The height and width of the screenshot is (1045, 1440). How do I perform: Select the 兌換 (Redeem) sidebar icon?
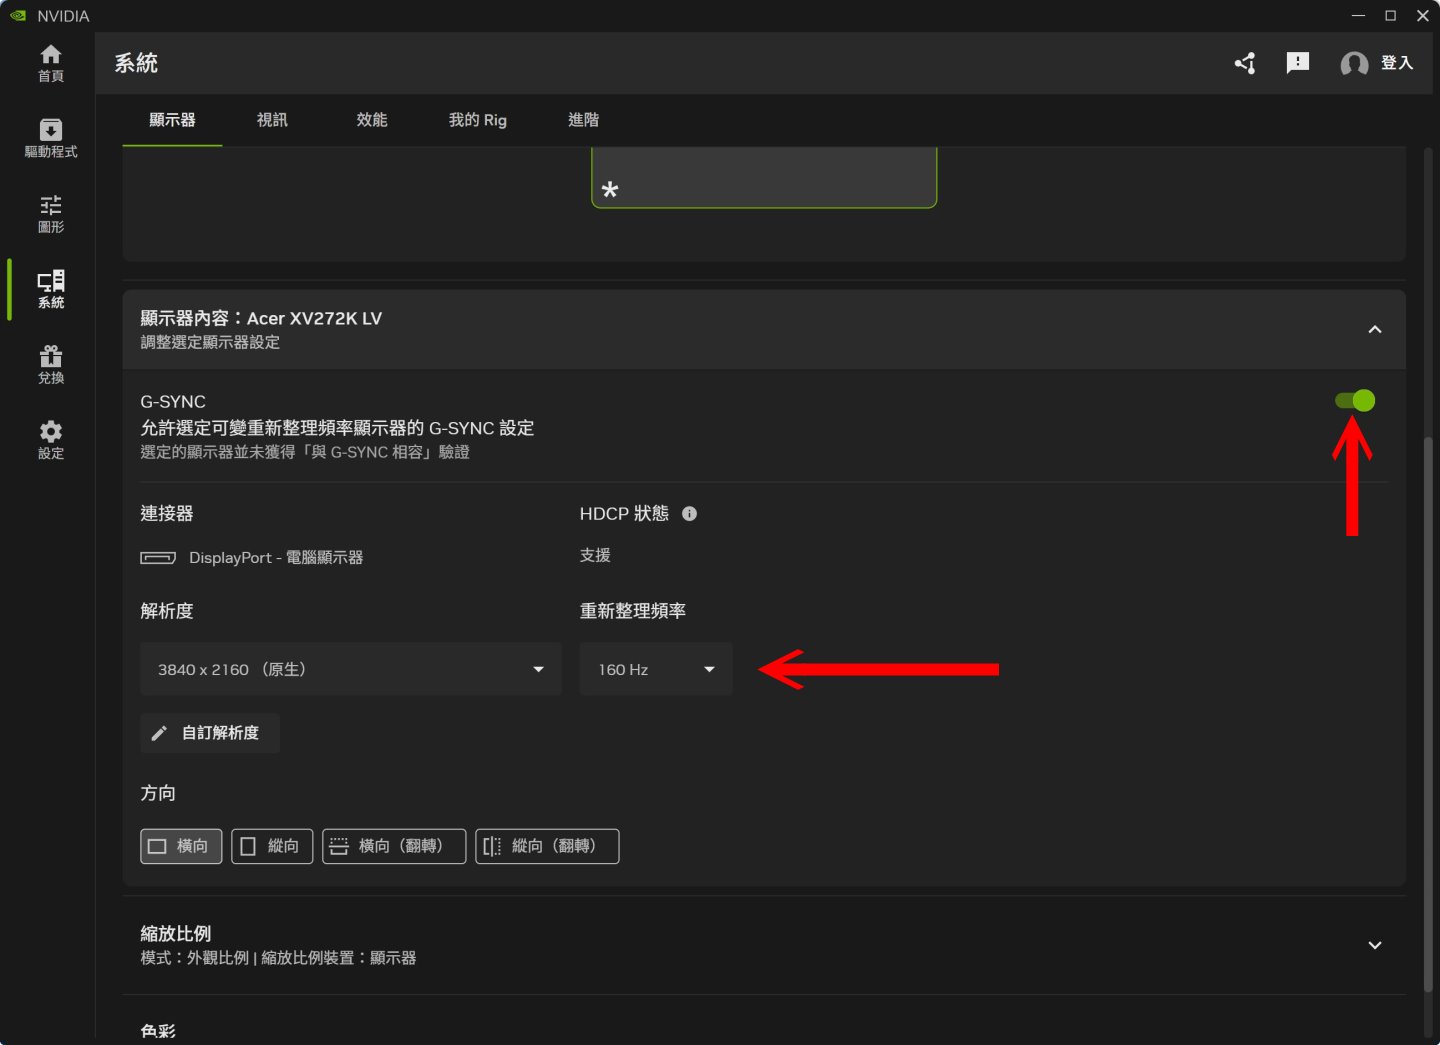[x=50, y=363]
